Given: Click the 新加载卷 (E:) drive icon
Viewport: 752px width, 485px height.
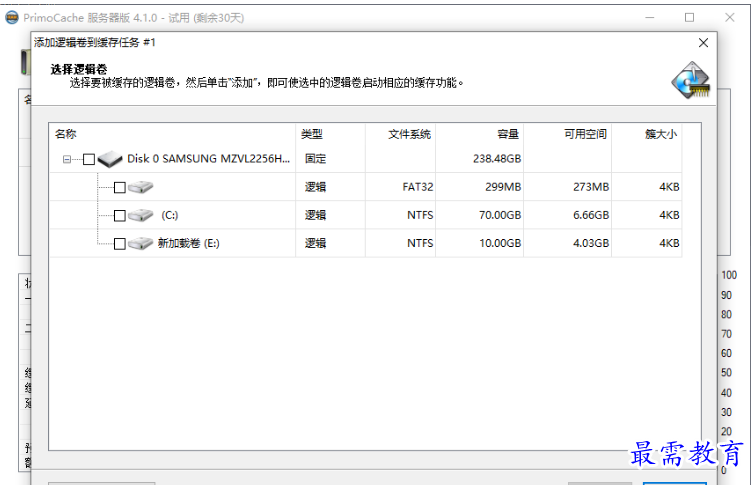Looking at the screenshot, I should tap(141, 243).
